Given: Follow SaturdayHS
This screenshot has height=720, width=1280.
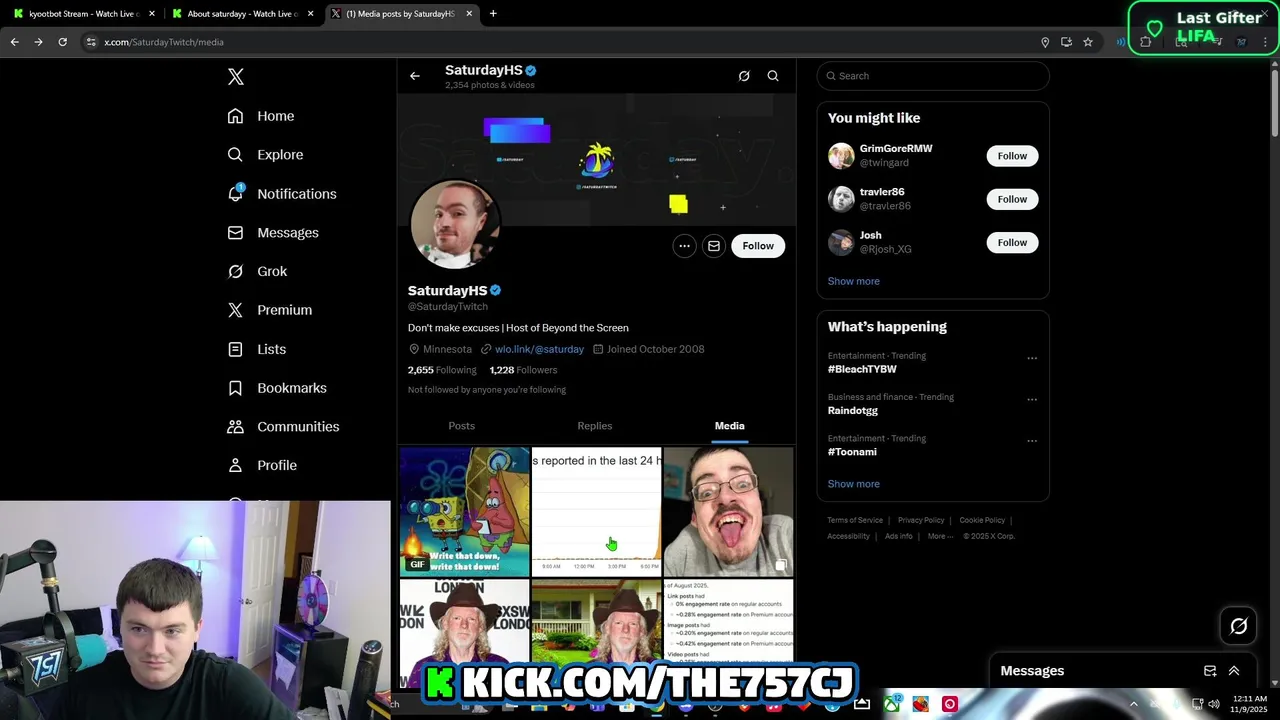Looking at the screenshot, I should point(758,246).
